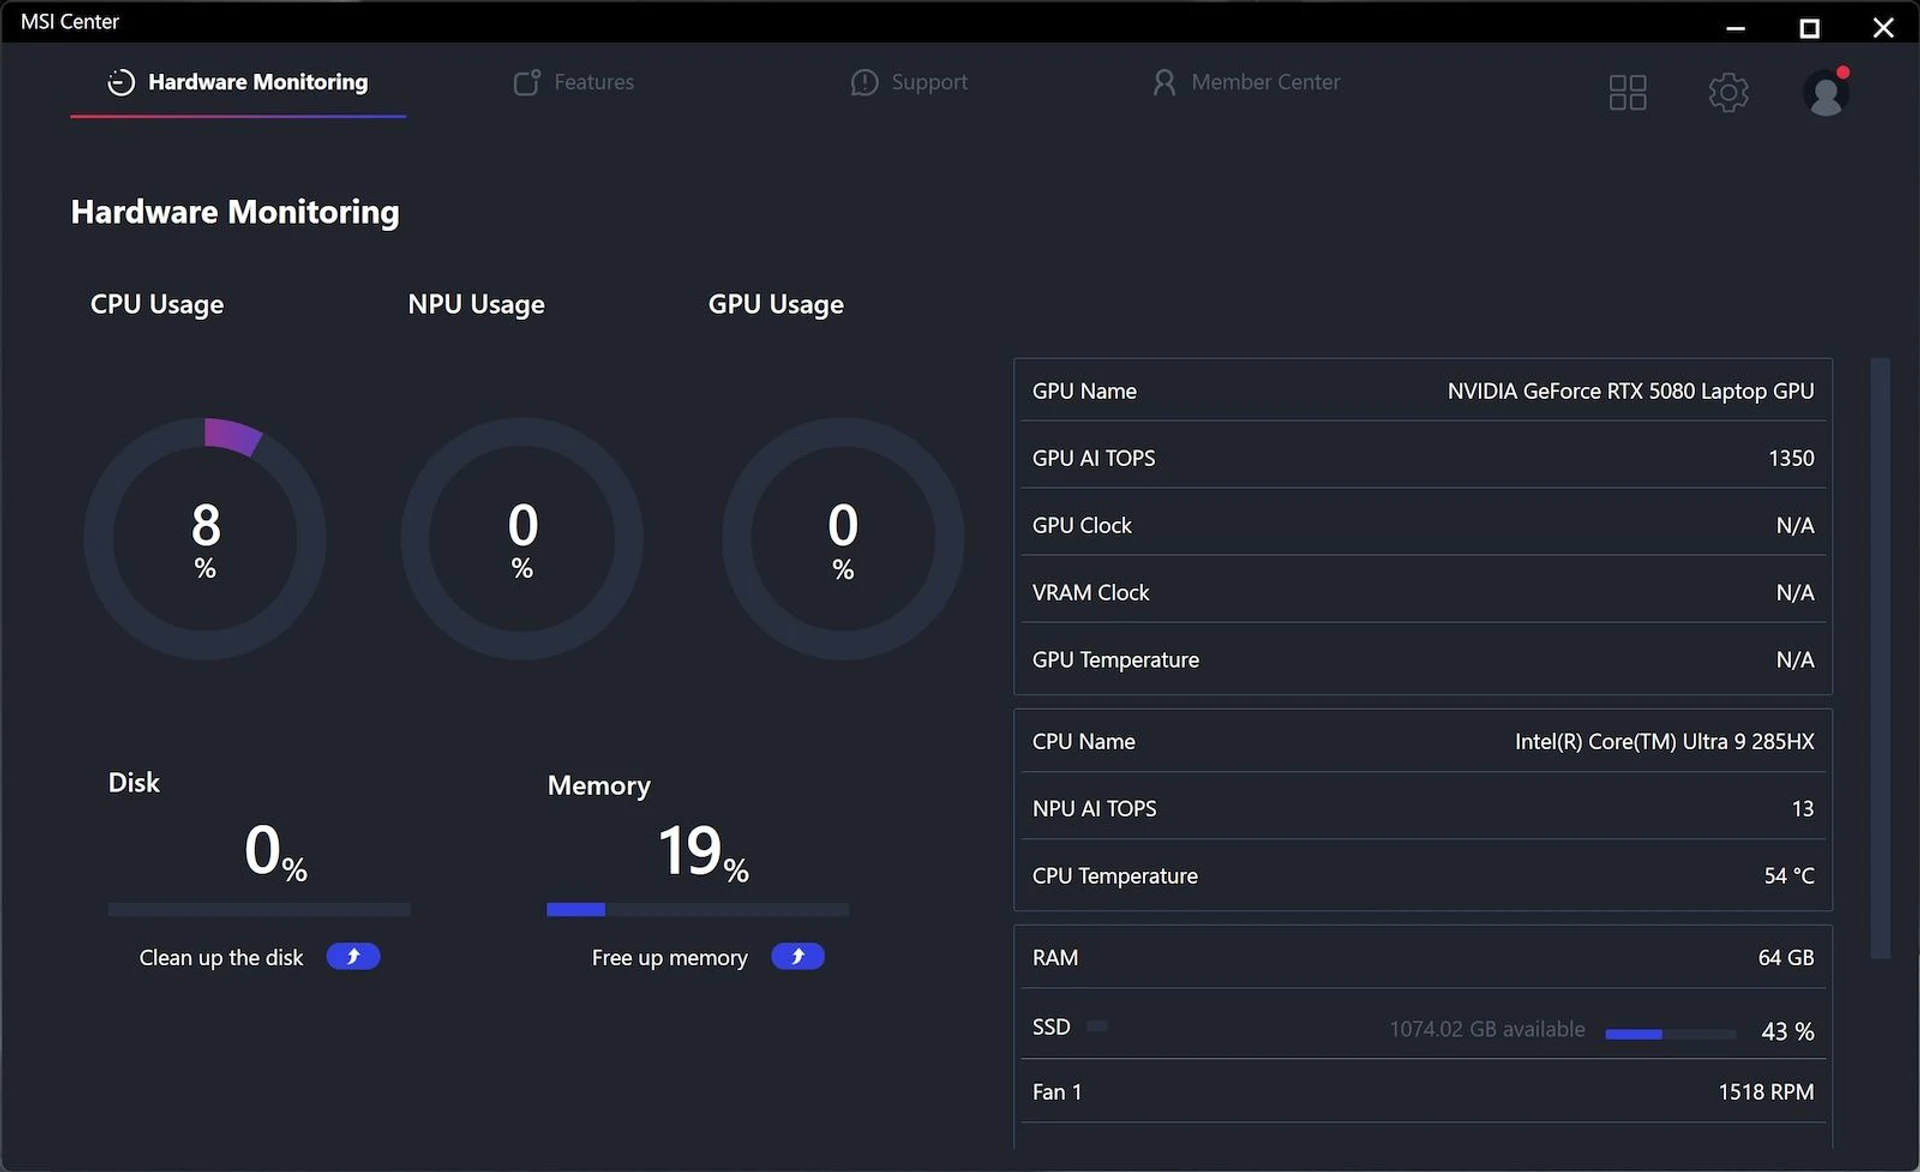The height and width of the screenshot is (1172, 1920).
Task: Switch to the Features tab
Action: (573, 83)
